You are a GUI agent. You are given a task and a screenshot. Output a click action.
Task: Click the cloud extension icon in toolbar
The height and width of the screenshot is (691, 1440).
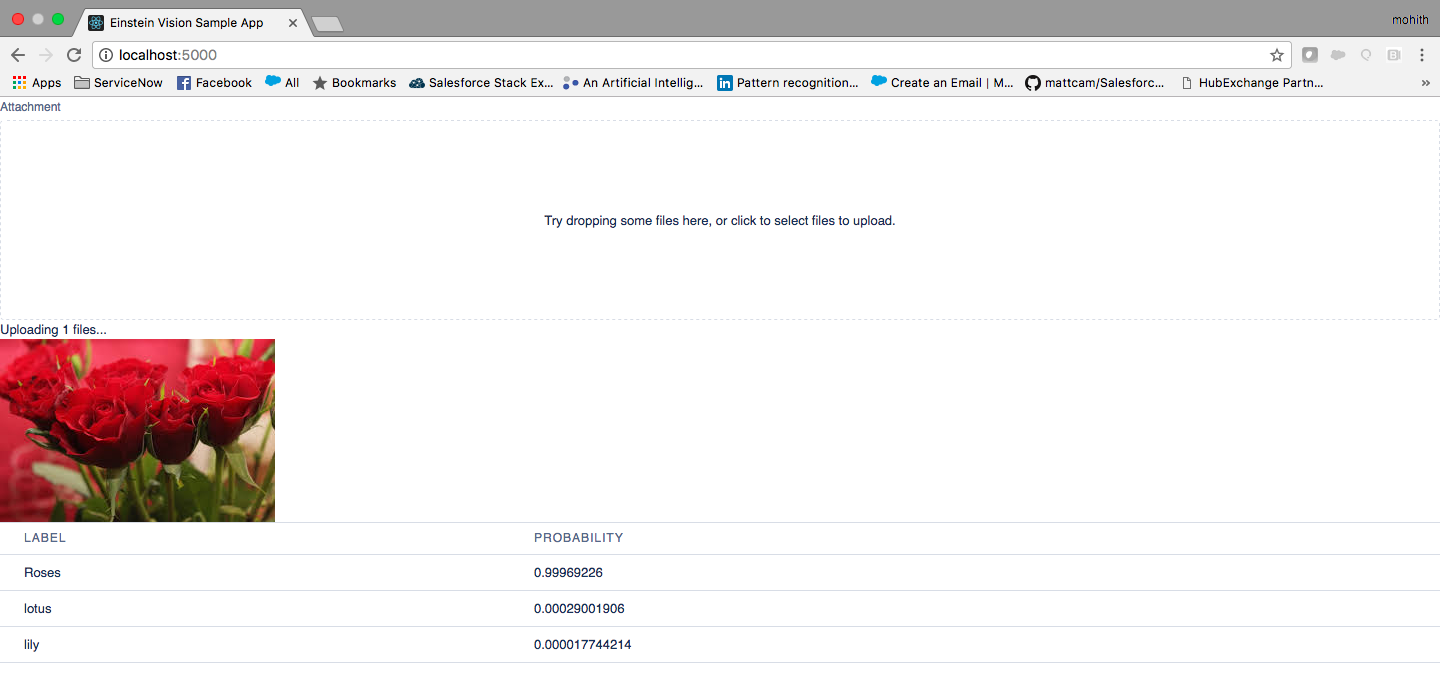click(1338, 55)
